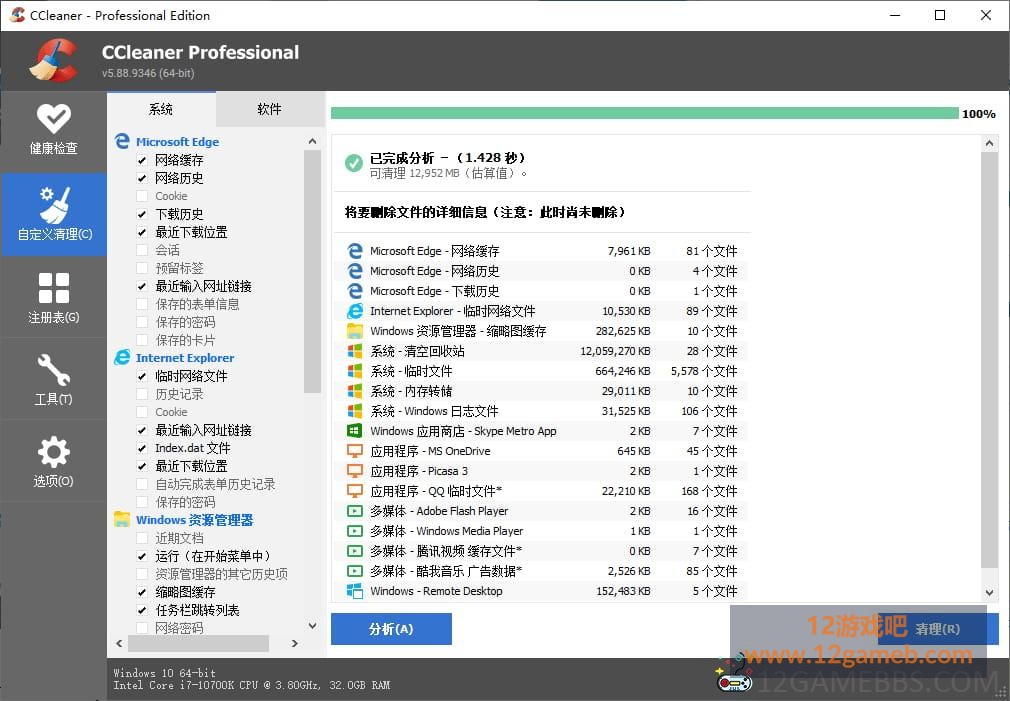
Task: Click the CCleaner logo in header
Action: (x=54, y=61)
